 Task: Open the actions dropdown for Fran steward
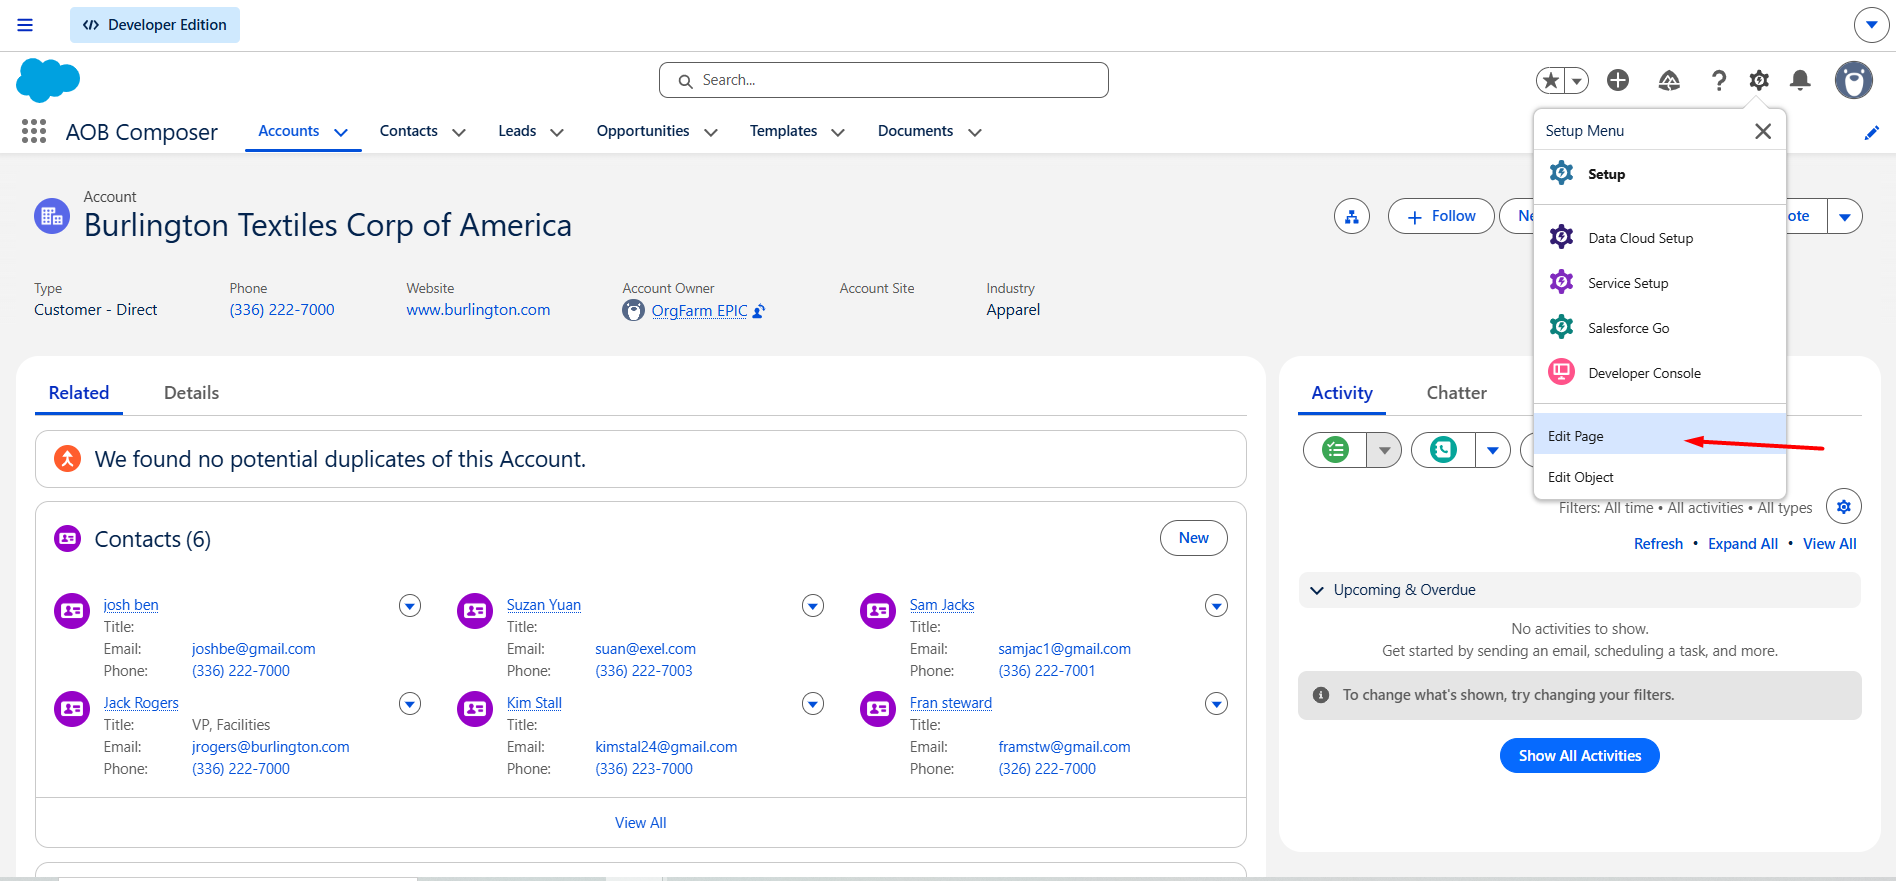(x=1216, y=703)
